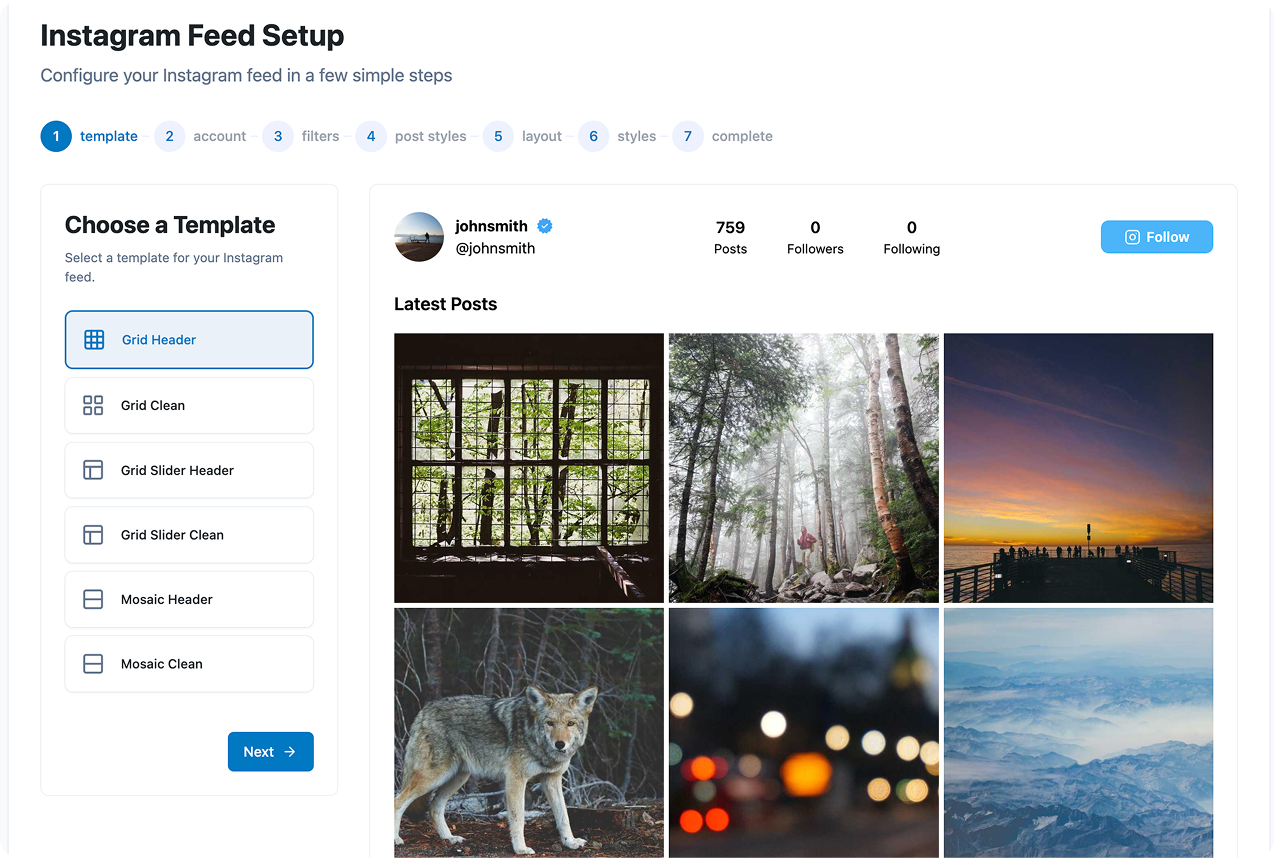Click the Grid Slider Clean layout icon

point(93,535)
